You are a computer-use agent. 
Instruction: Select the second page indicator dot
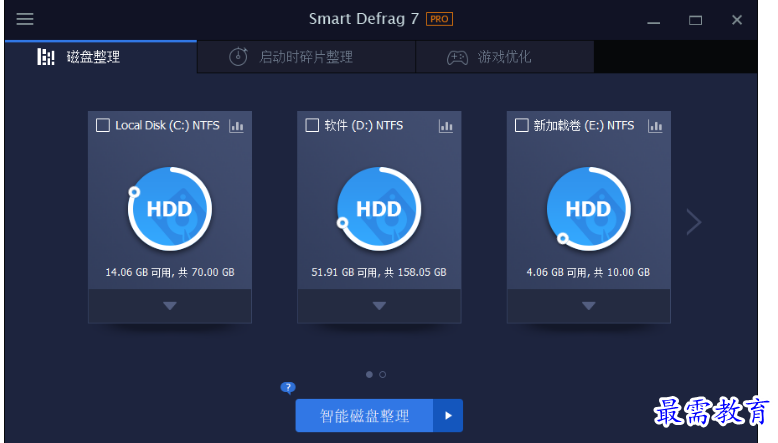pyautogui.click(x=383, y=375)
